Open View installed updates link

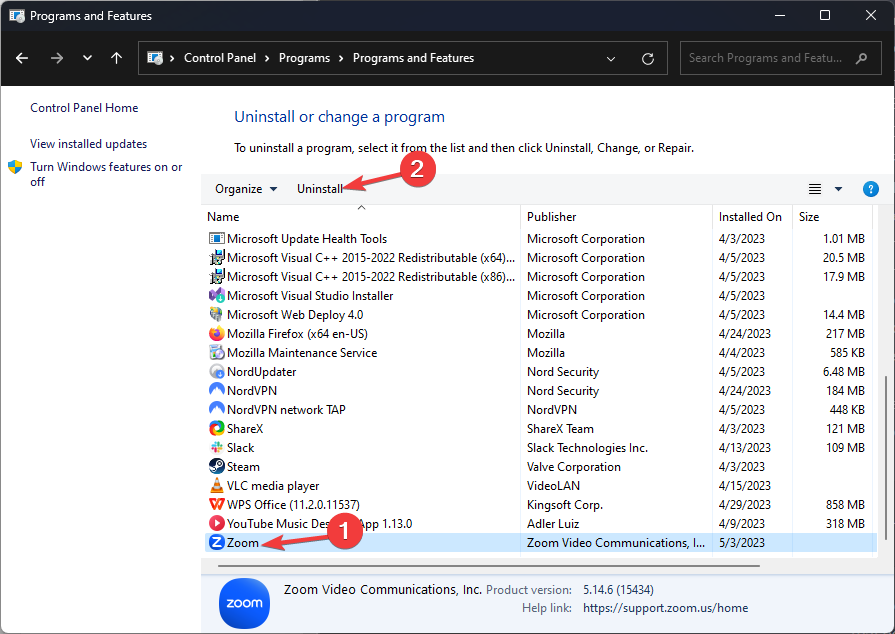tap(88, 144)
